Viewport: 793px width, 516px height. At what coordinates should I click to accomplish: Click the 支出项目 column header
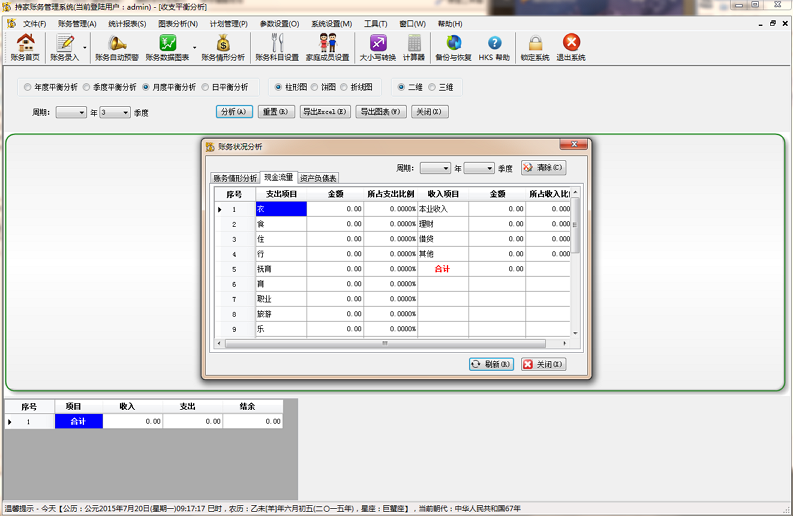pyautogui.click(x=281, y=194)
